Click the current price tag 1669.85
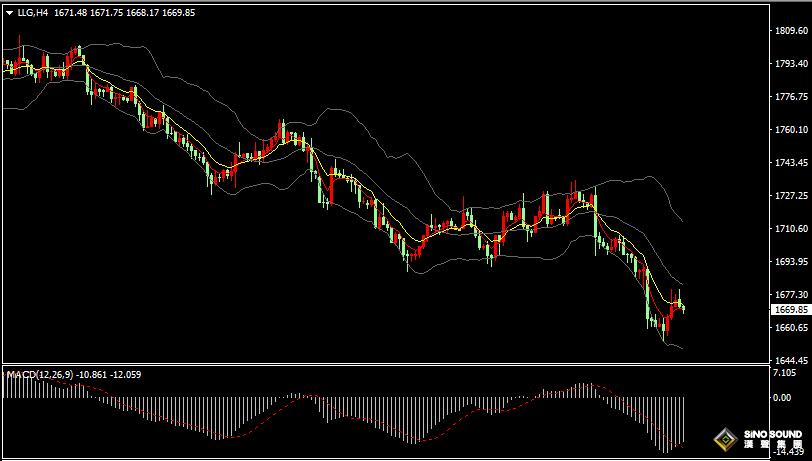The width and height of the screenshot is (812, 461). point(790,310)
